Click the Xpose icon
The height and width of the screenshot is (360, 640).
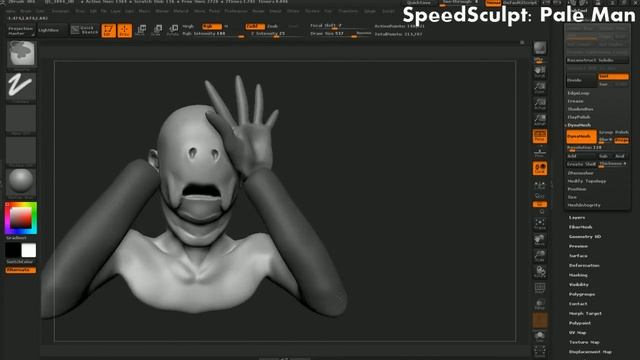(x=540, y=352)
